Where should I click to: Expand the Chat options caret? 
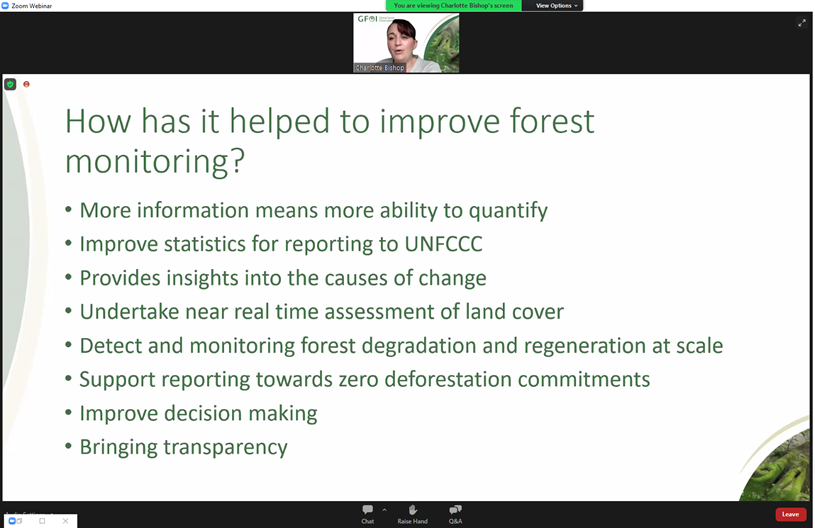click(x=384, y=510)
